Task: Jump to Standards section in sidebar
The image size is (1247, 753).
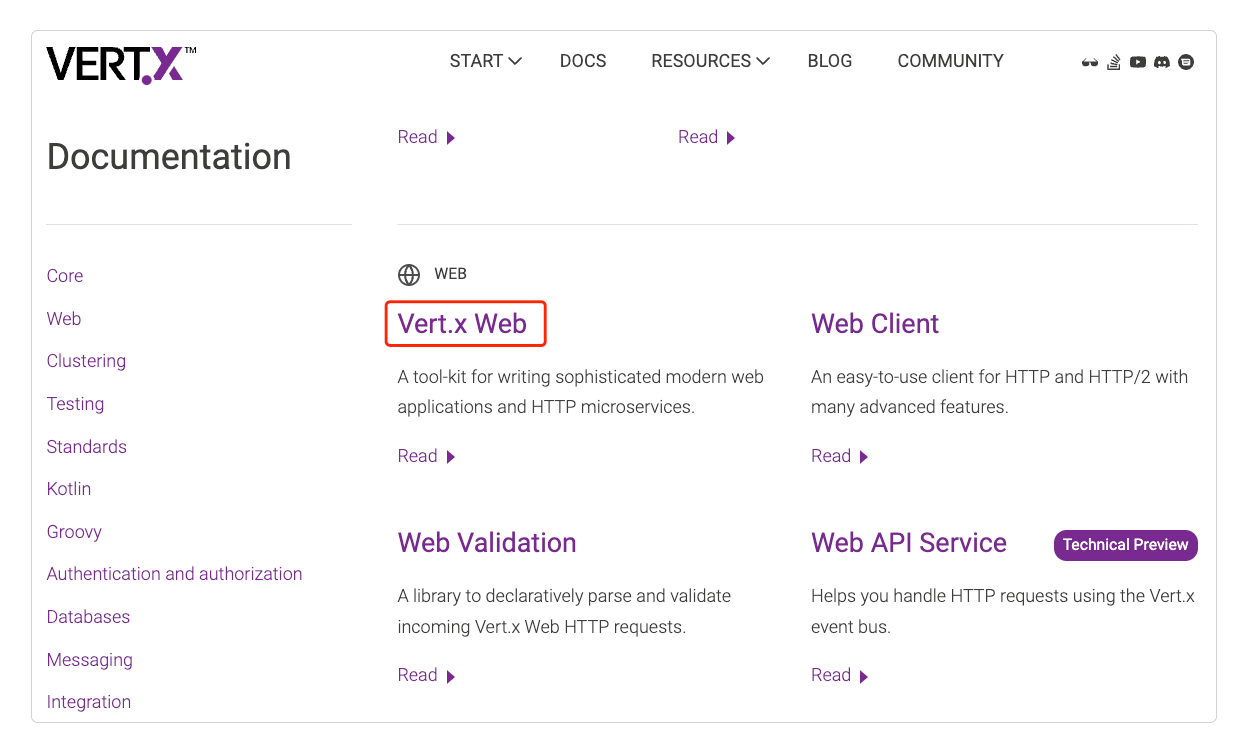Action: [86, 447]
